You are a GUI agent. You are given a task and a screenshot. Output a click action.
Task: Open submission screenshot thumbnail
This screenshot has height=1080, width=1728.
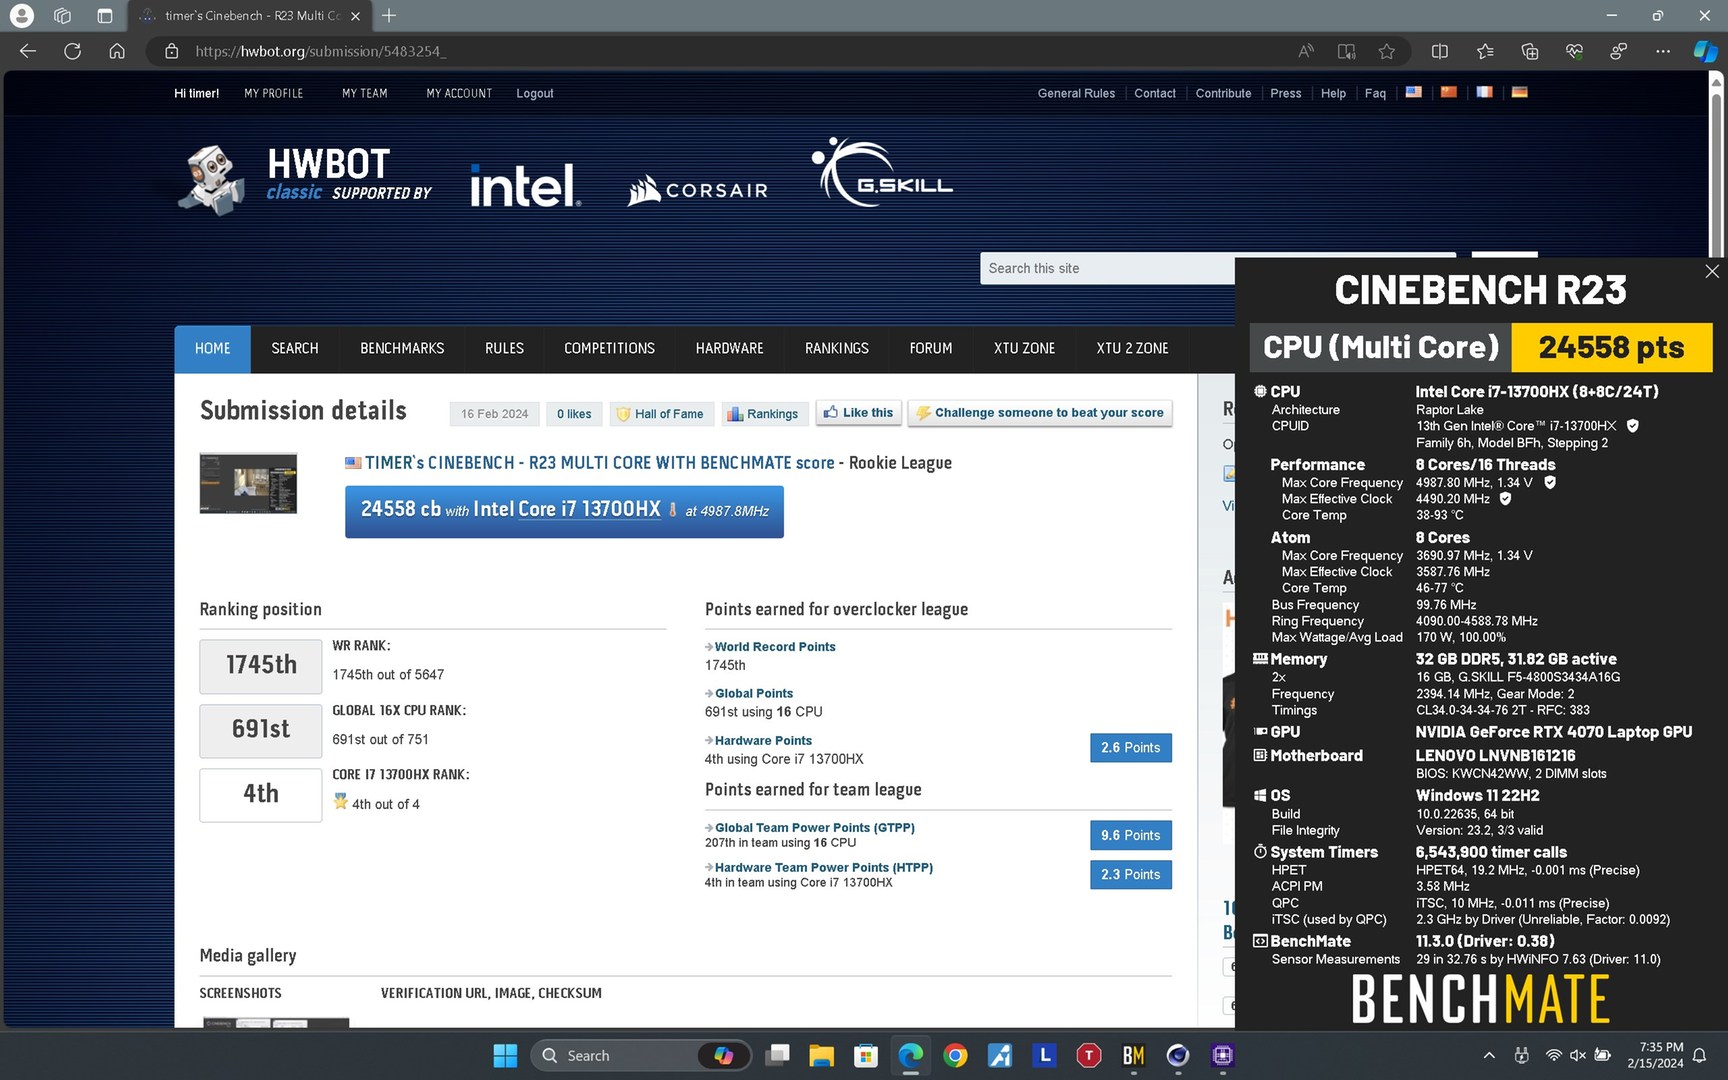(248, 483)
